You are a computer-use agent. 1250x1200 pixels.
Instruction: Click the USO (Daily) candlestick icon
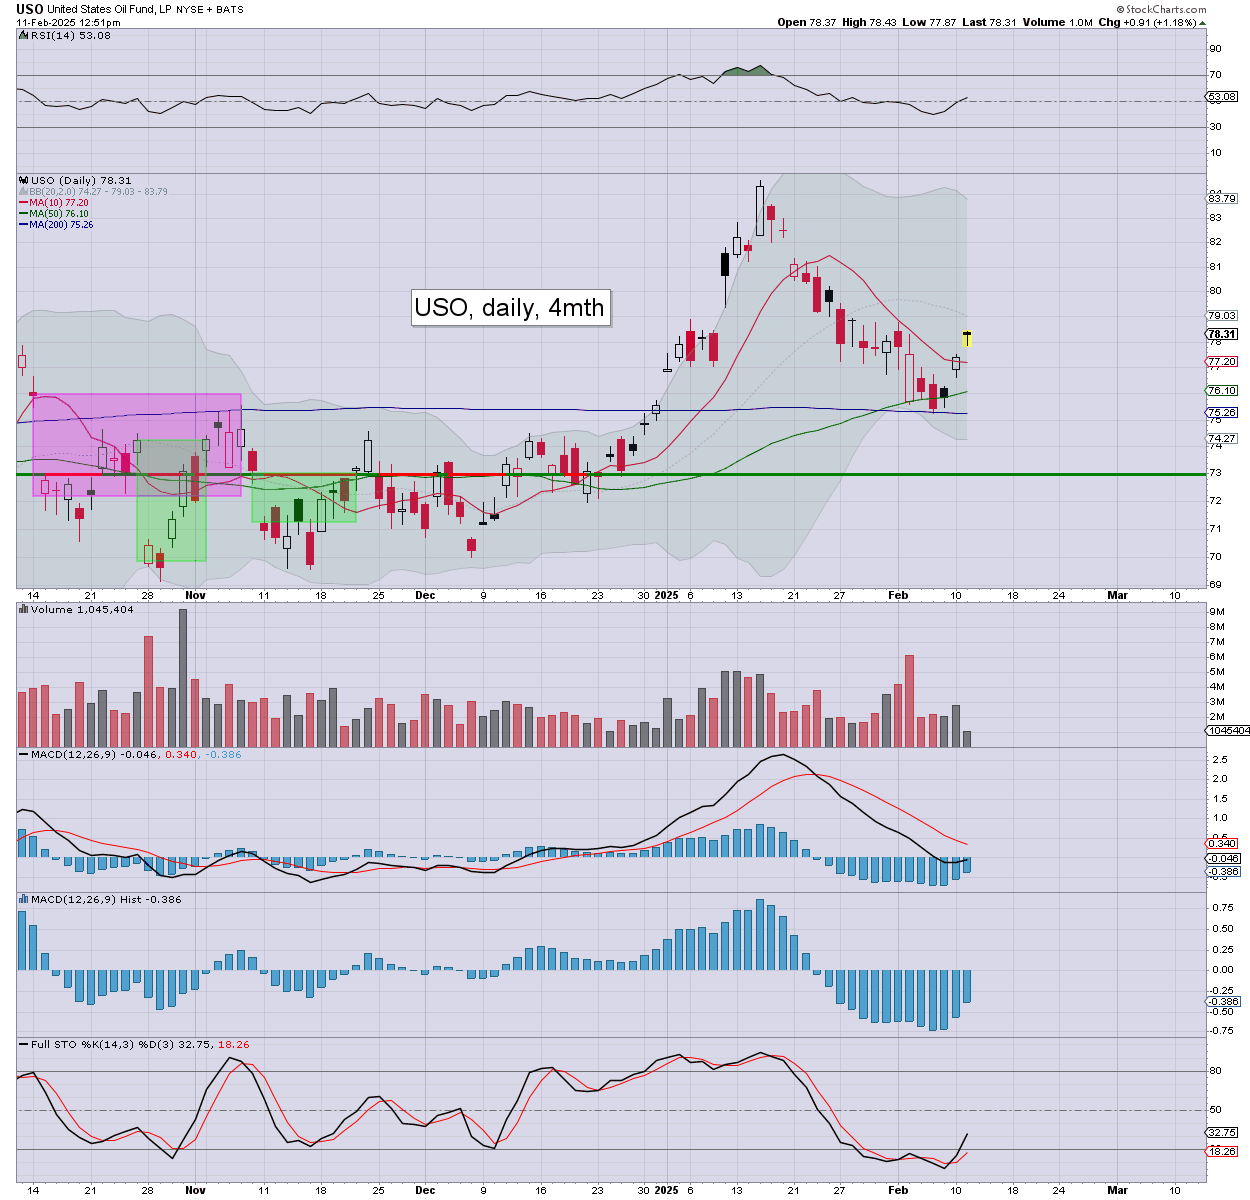[x=23, y=181]
